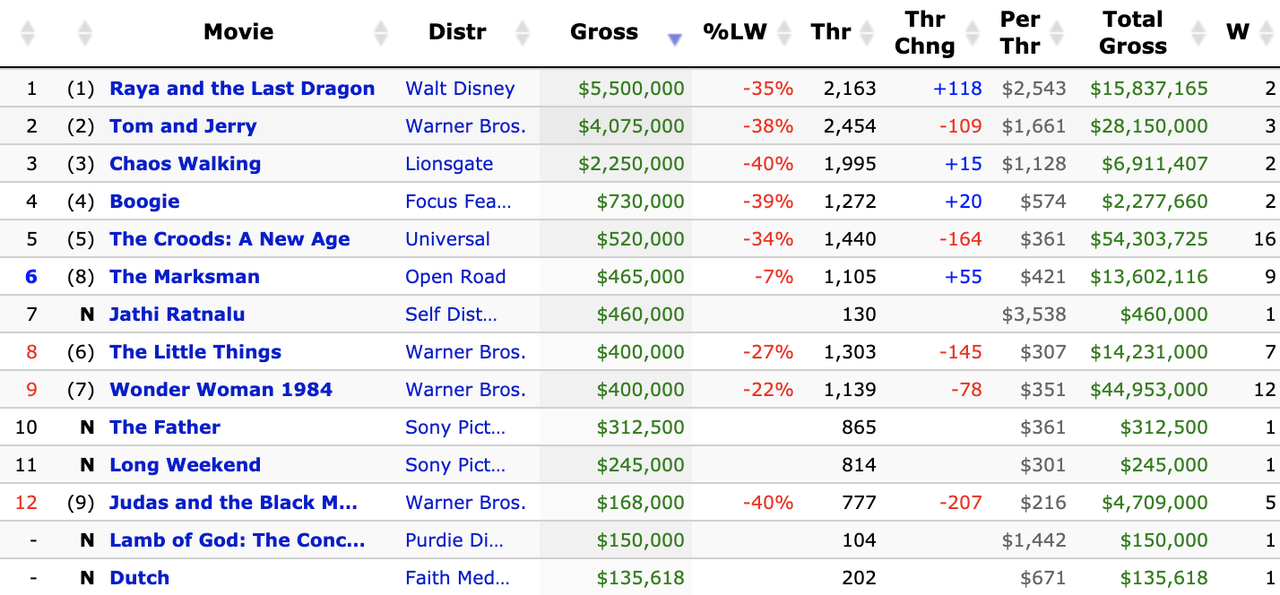Open the Boogie movie link

(145, 201)
